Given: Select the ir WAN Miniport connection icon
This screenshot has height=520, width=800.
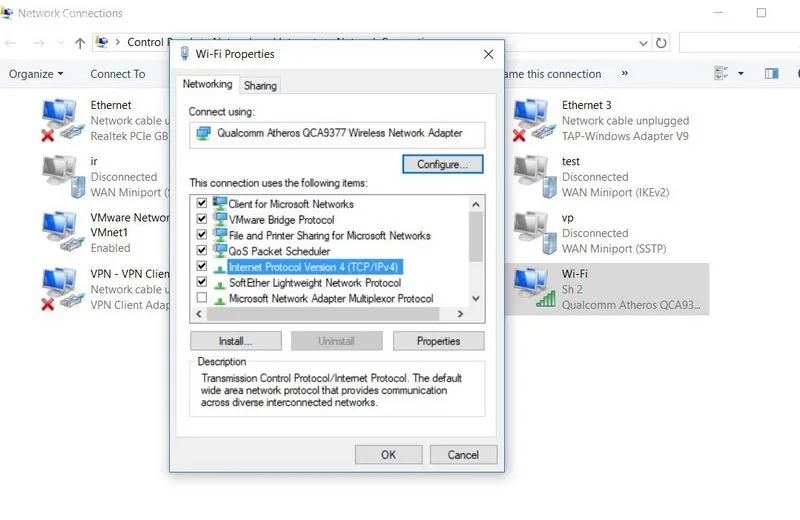Looking at the screenshot, I should pos(63,177).
